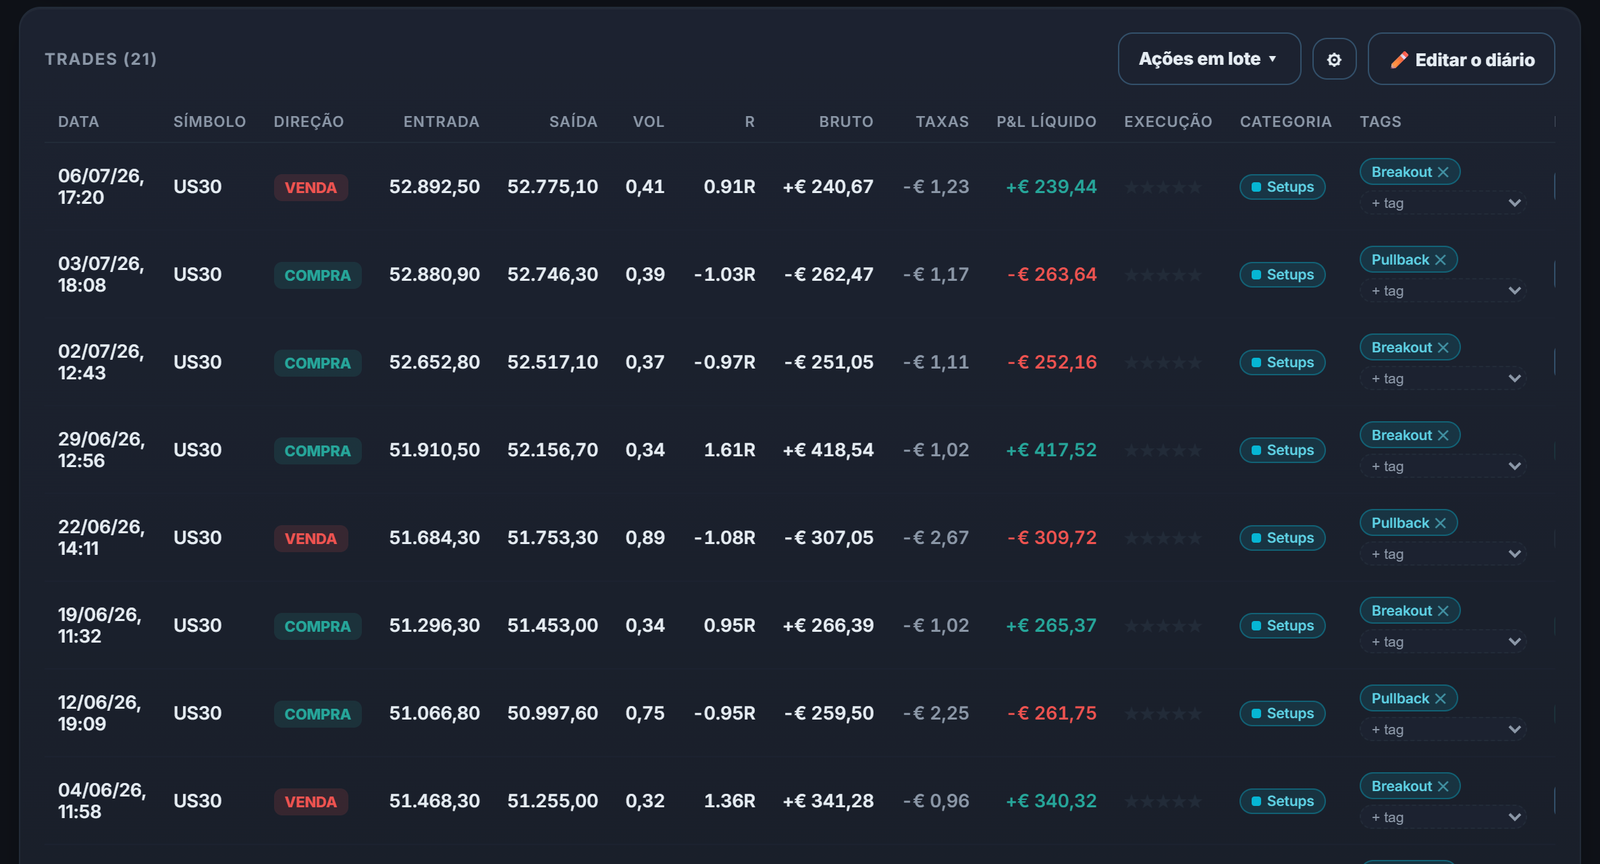The width and height of the screenshot is (1600, 864).
Task: Rate execution stars for 22/06/26 trade
Action: point(1163,538)
